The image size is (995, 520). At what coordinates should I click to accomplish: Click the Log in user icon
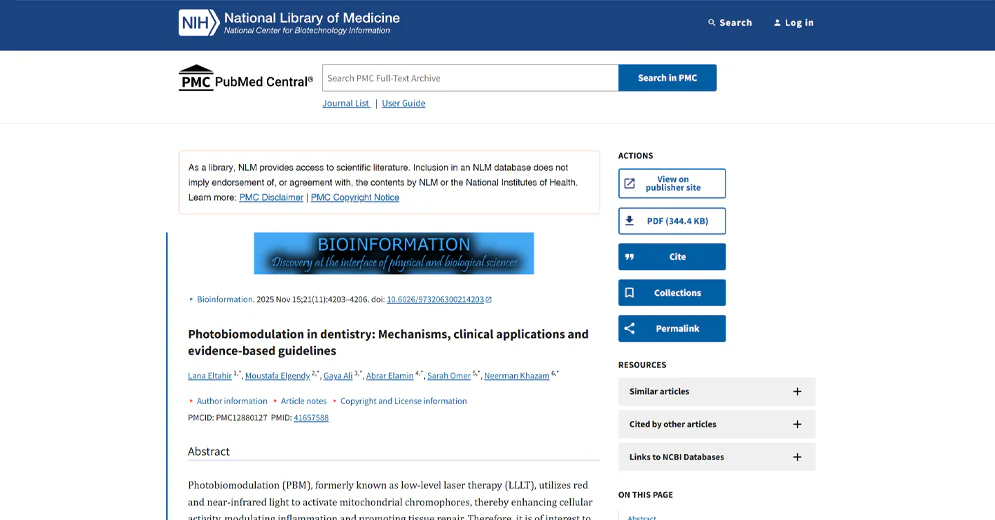coord(777,23)
